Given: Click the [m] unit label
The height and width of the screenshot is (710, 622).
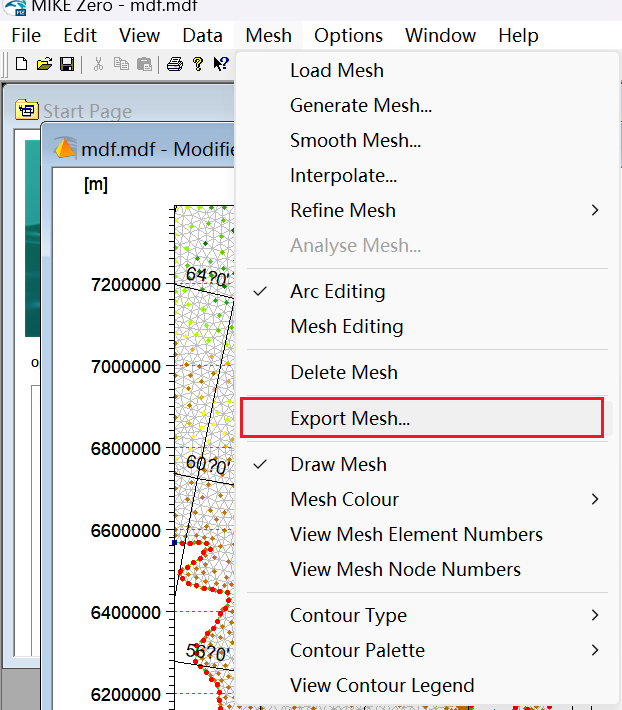Looking at the screenshot, I should click(96, 185).
